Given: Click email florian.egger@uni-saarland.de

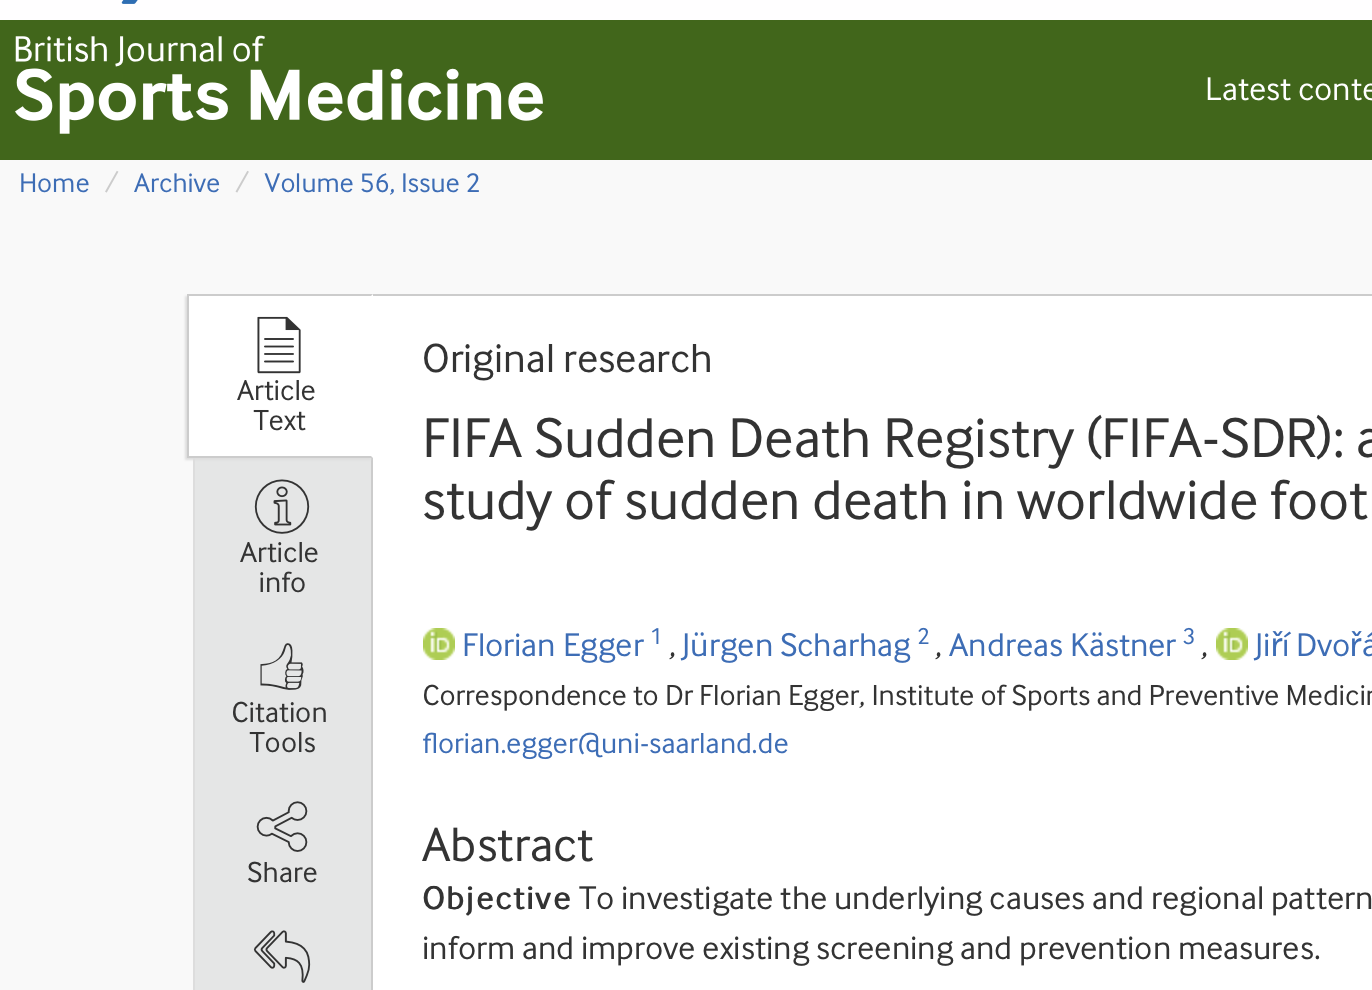Looking at the screenshot, I should click(x=605, y=744).
